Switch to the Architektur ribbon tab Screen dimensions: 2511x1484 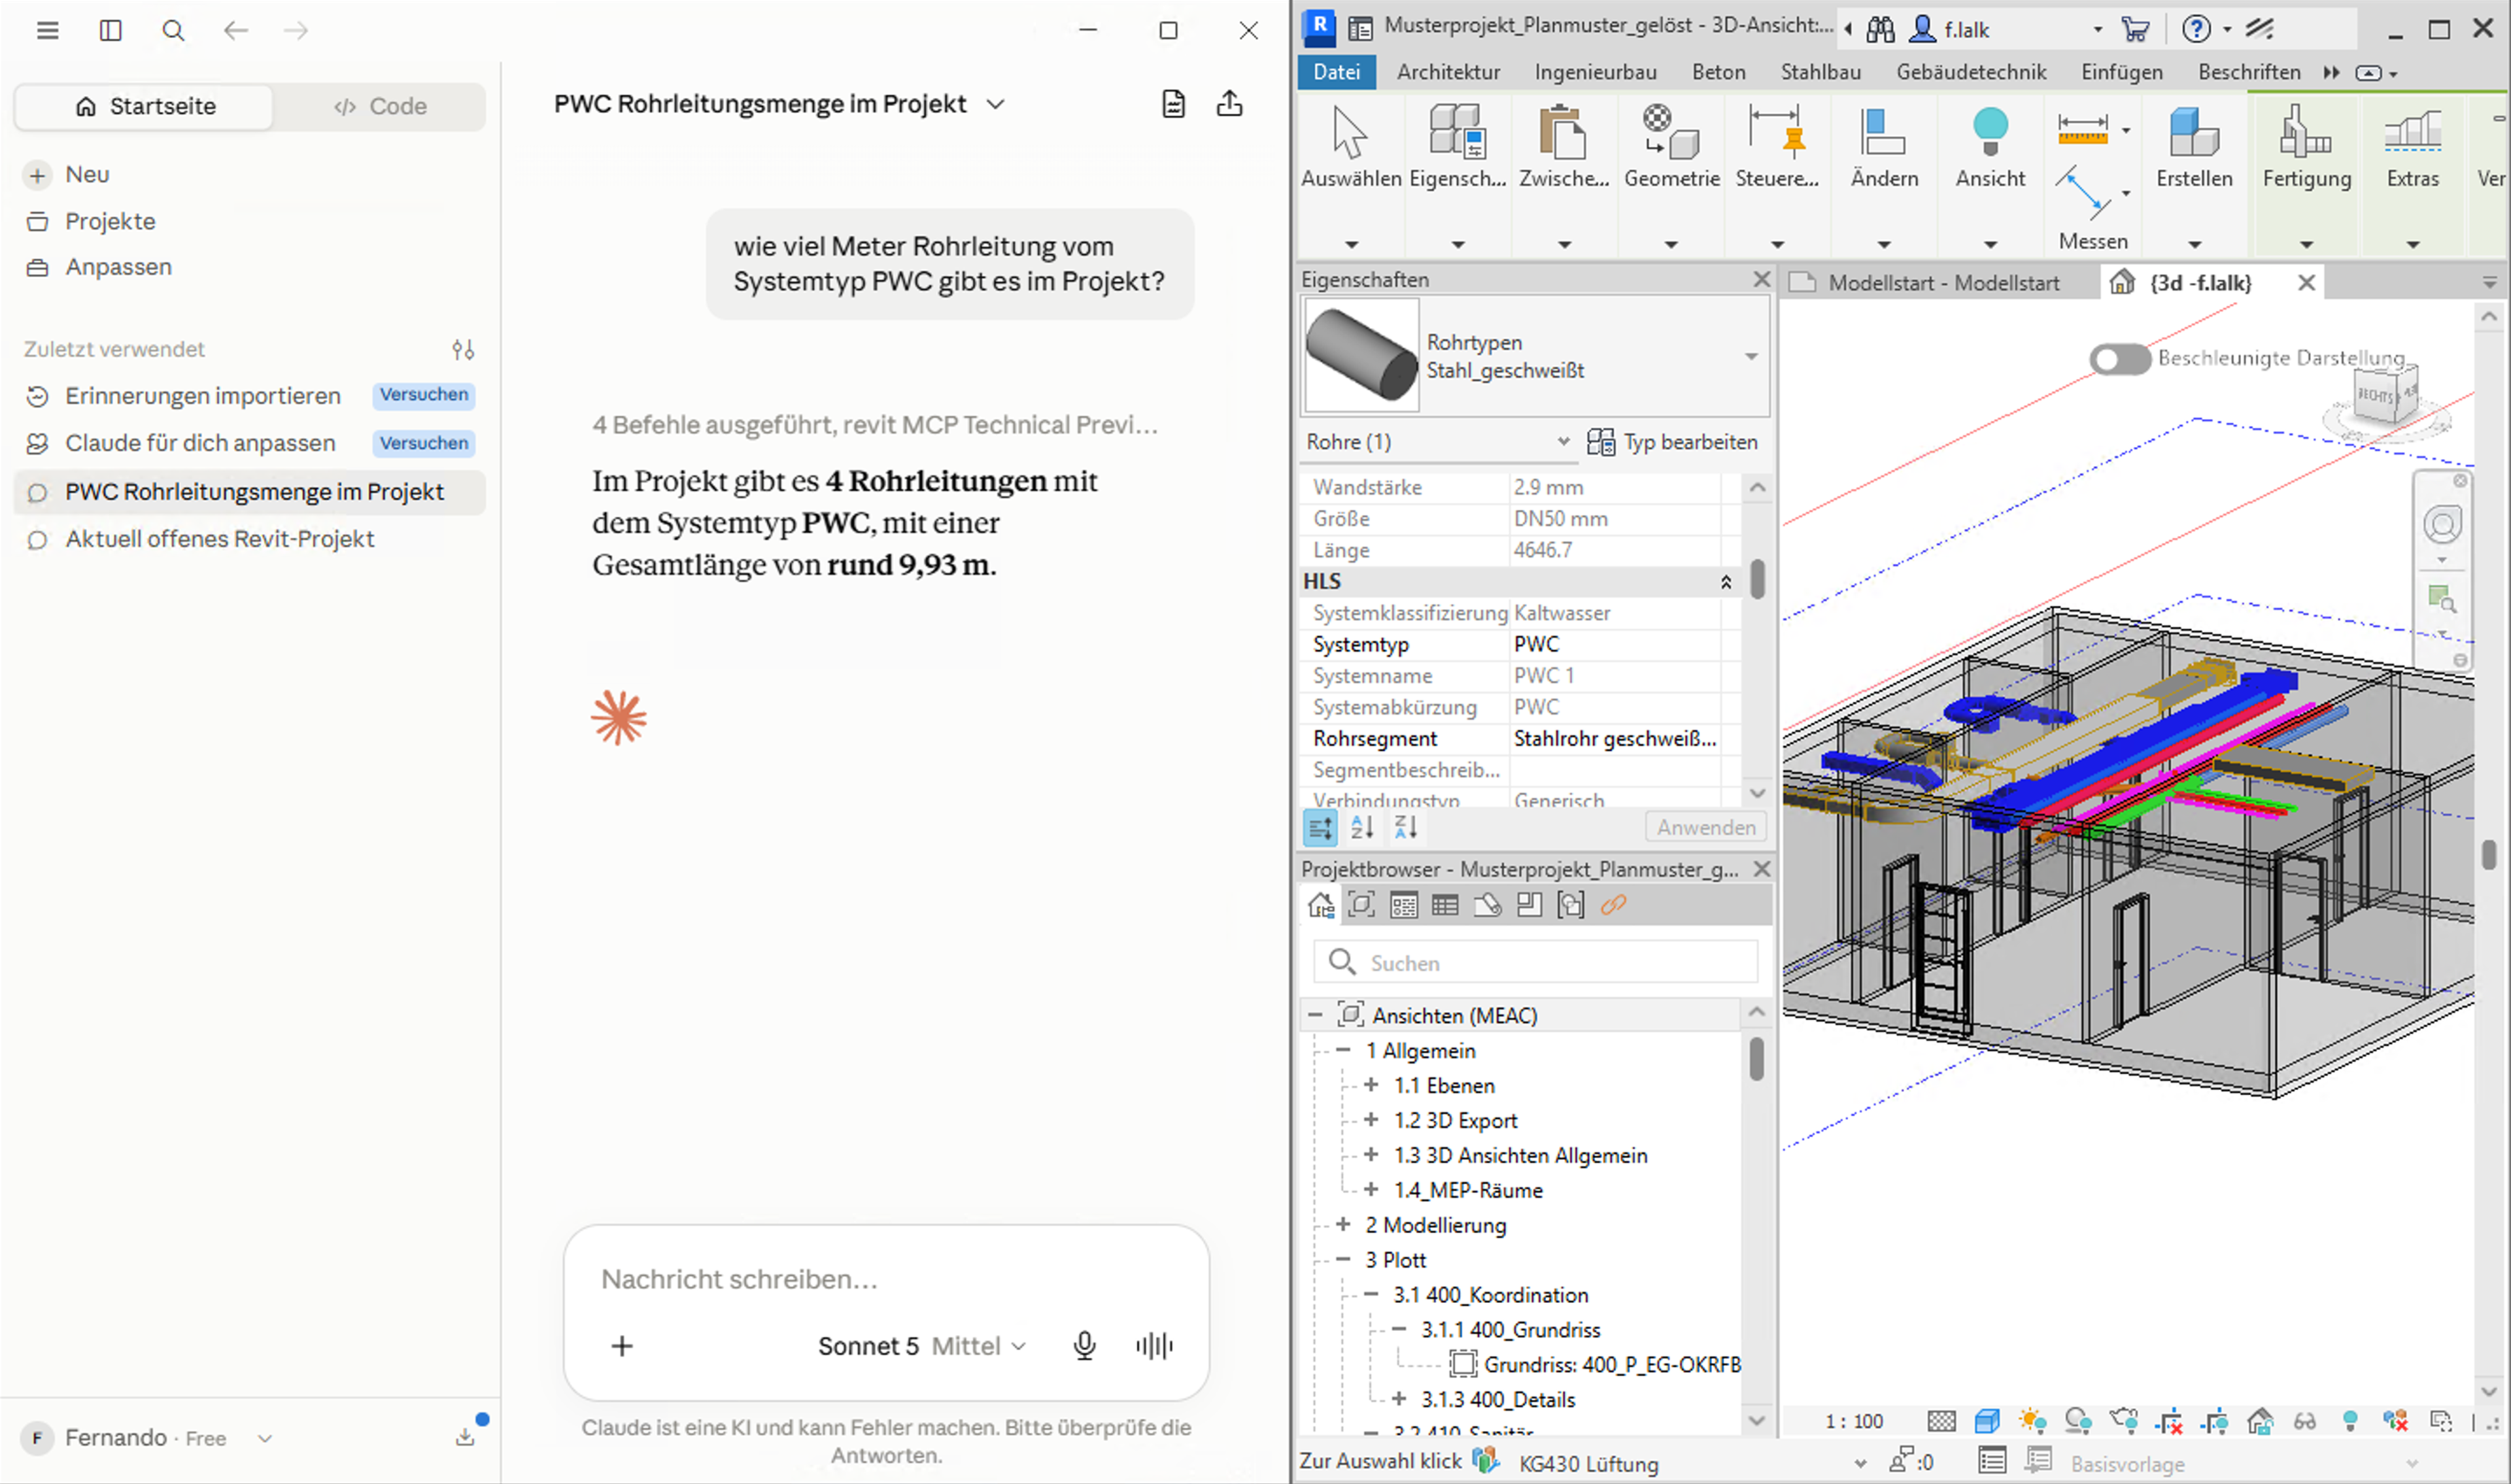point(1448,72)
